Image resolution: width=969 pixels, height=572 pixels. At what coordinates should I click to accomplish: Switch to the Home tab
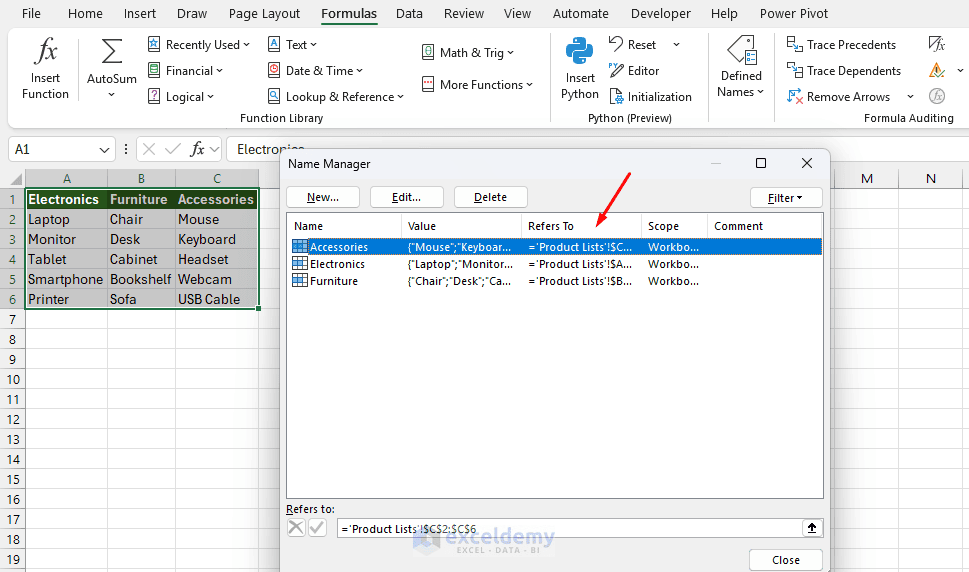(85, 14)
